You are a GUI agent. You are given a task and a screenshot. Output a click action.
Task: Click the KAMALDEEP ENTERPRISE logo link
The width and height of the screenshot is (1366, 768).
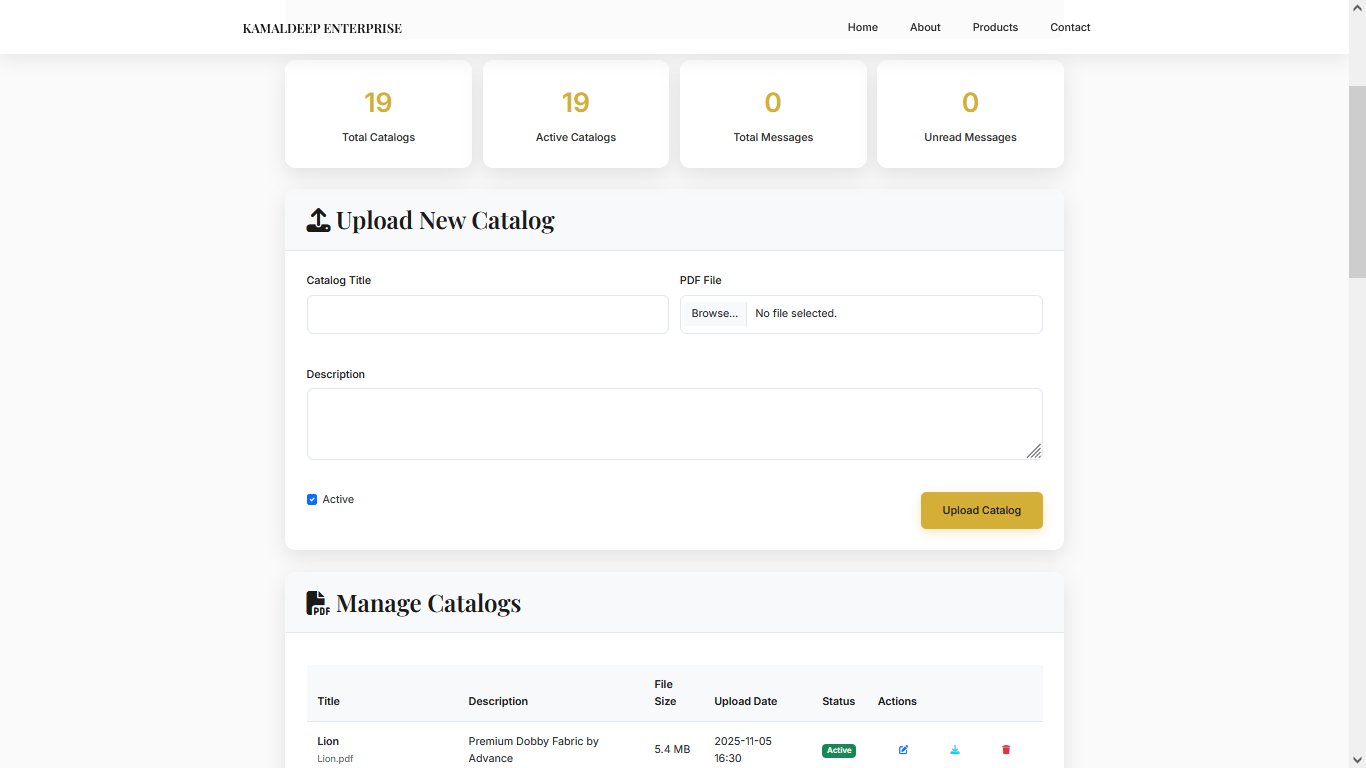[x=322, y=28]
